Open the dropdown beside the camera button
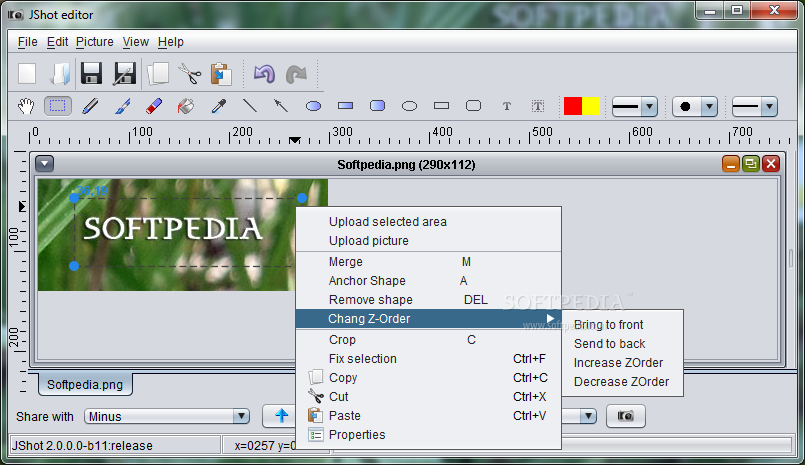805x465 pixels. pyautogui.click(x=588, y=416)
